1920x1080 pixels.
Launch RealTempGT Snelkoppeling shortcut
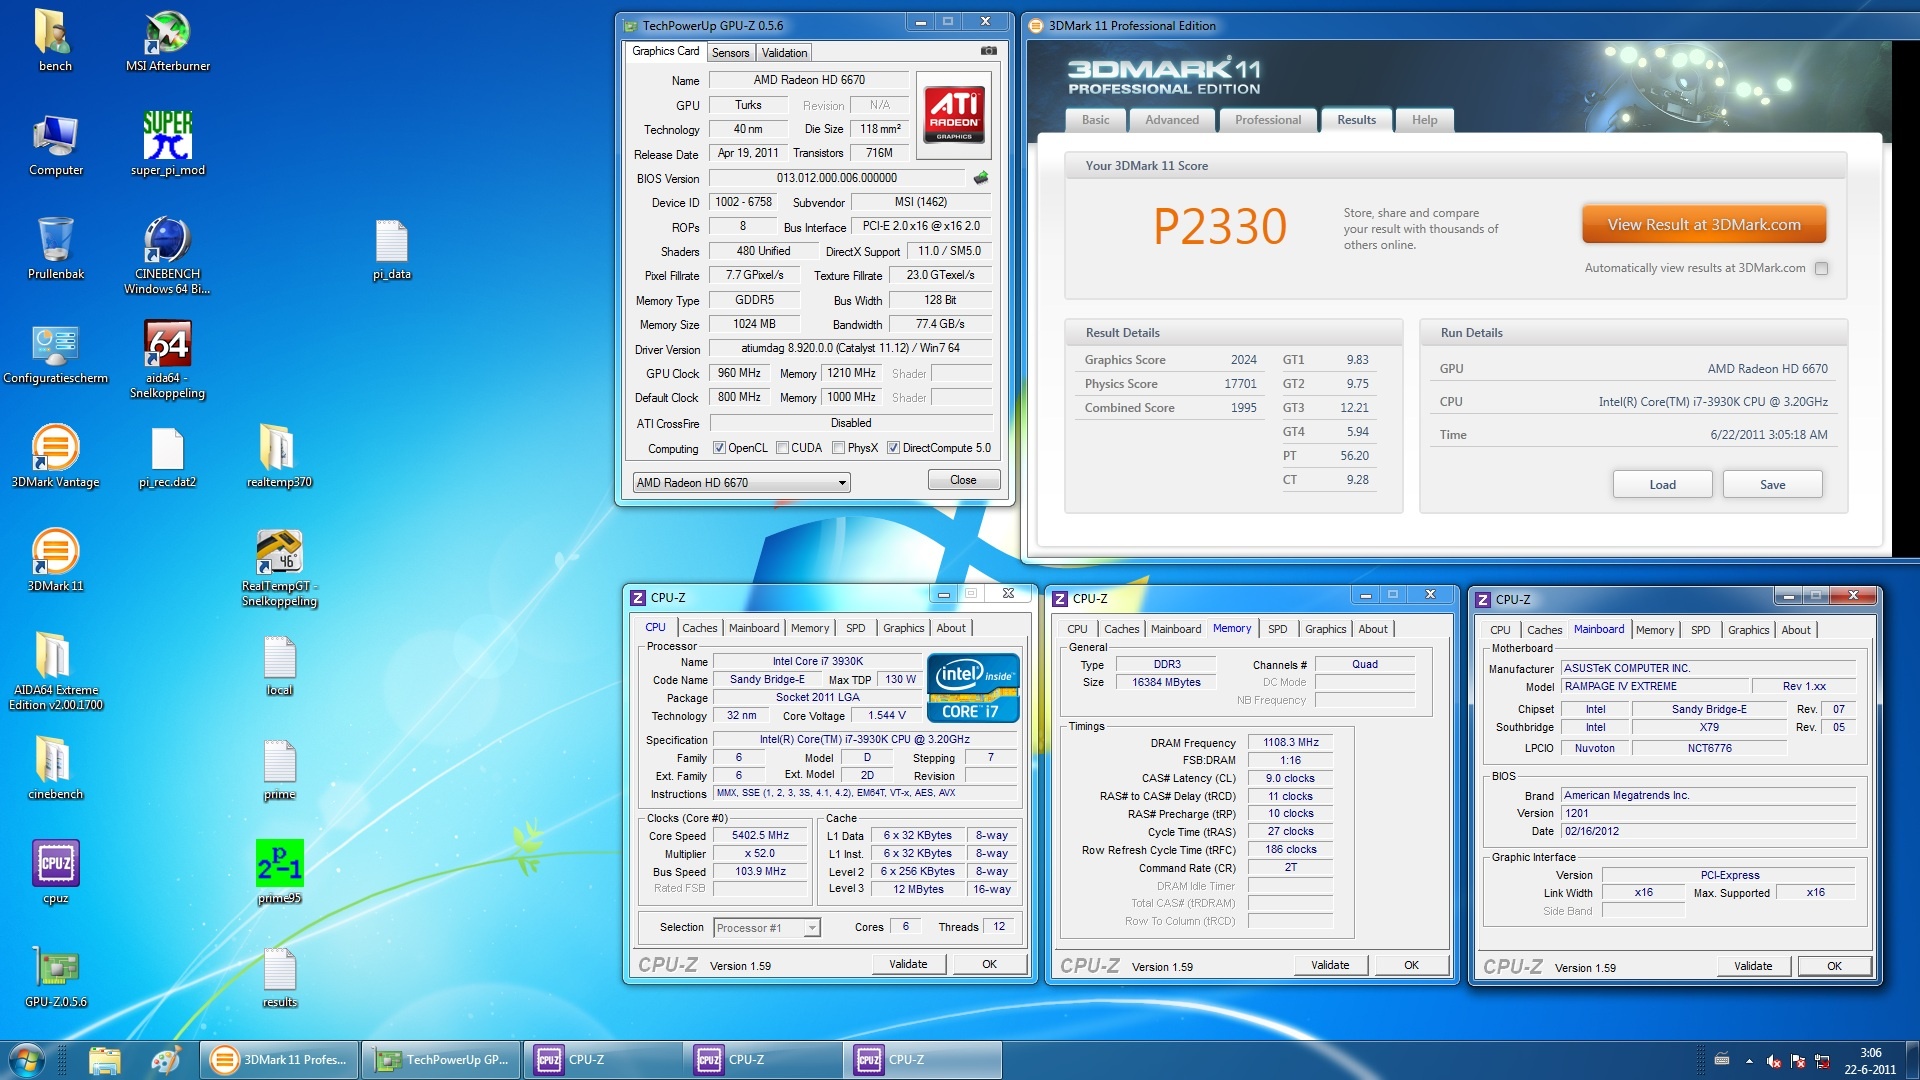(279, 567)
